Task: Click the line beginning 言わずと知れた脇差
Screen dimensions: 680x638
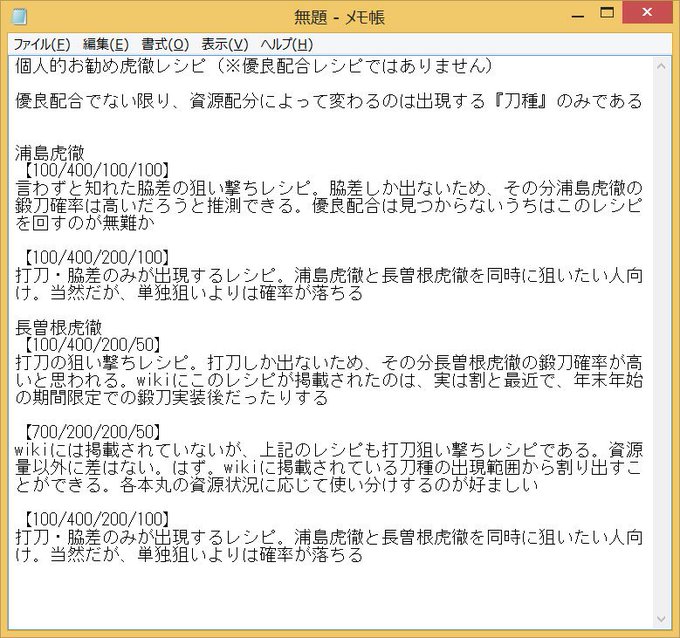Action: [x=328, y=188]
